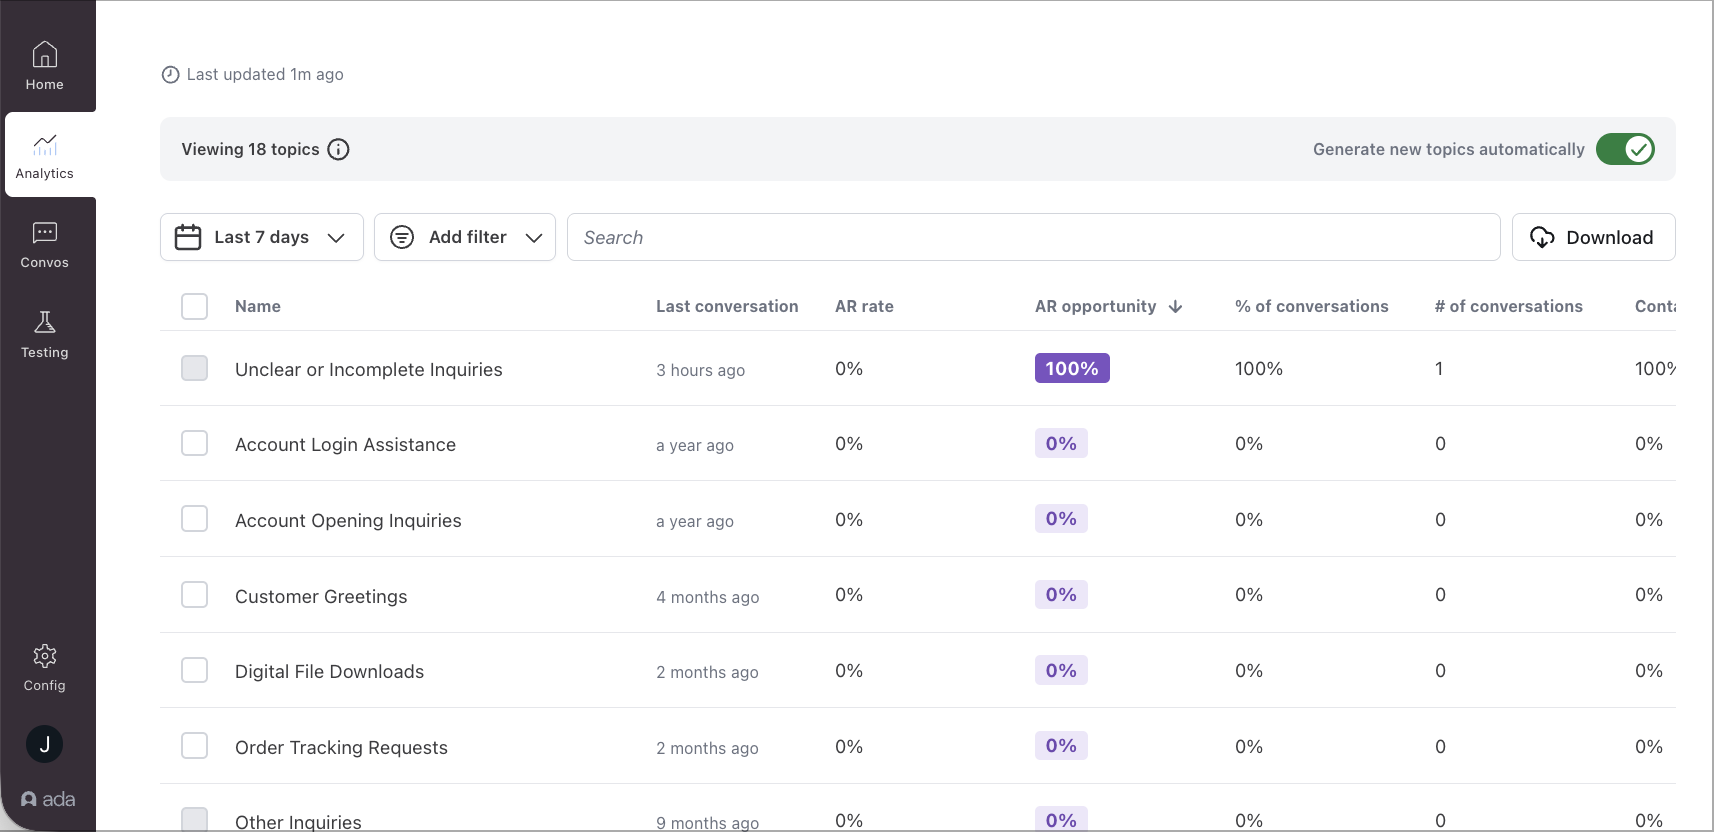Select the Account Login Assistance checkbox
This screenshot has width=1714, height=832.
(194, 443)
